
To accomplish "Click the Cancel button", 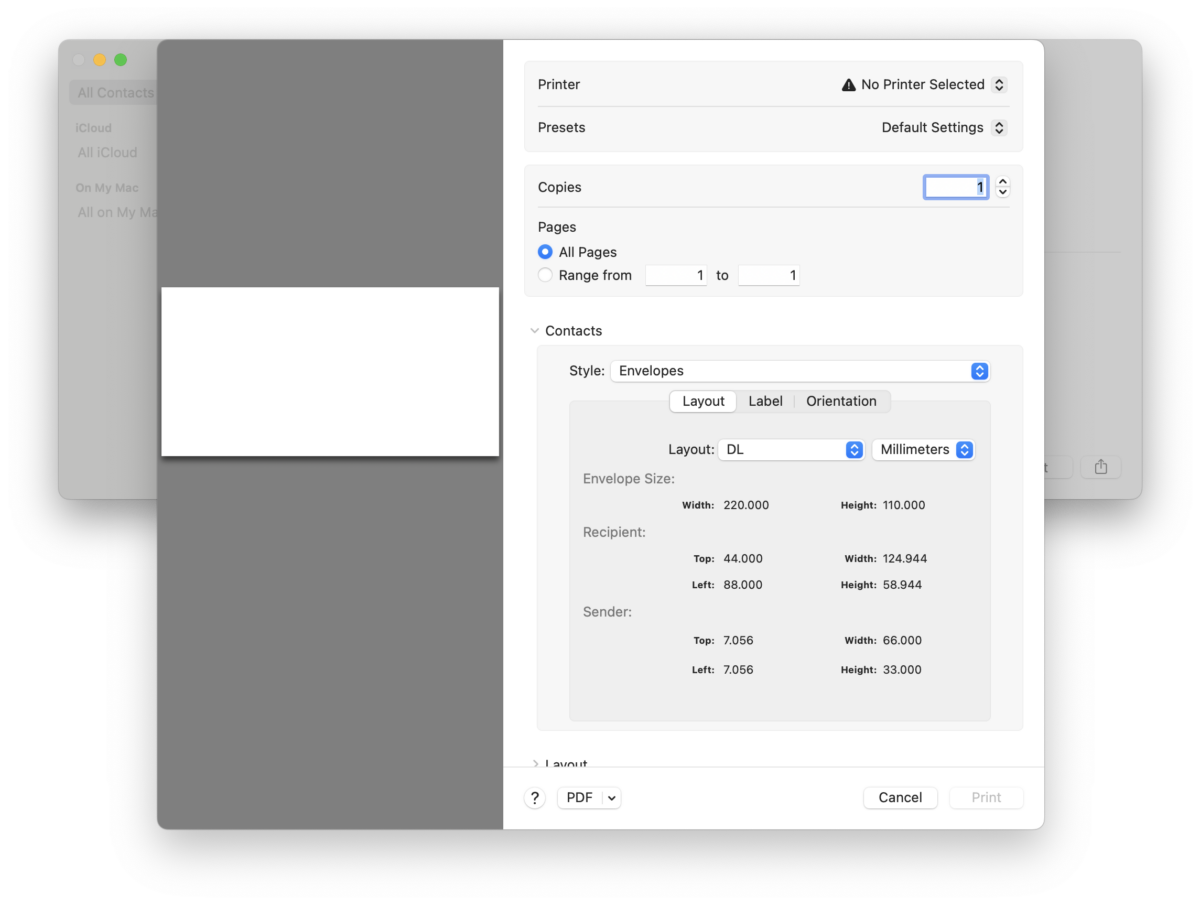I will (x=900, y=798).
